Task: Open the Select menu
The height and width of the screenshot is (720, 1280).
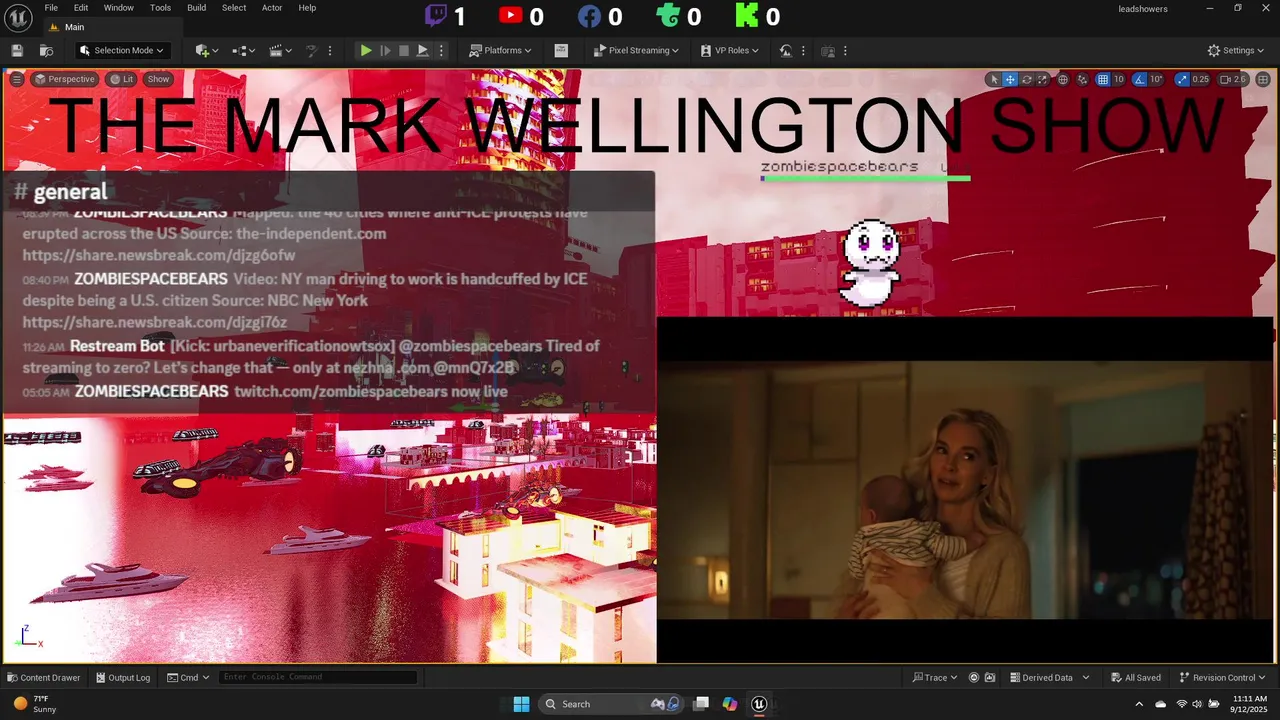Action: pyautogui.click(x=234, y=8)
